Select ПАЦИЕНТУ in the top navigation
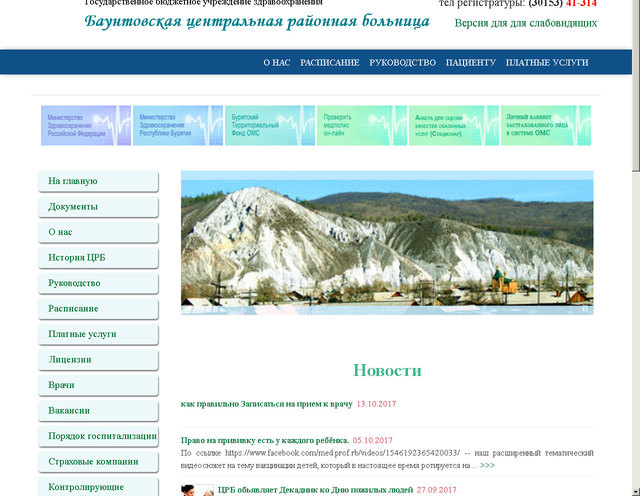Screen dimensions: 640x496 471,62
